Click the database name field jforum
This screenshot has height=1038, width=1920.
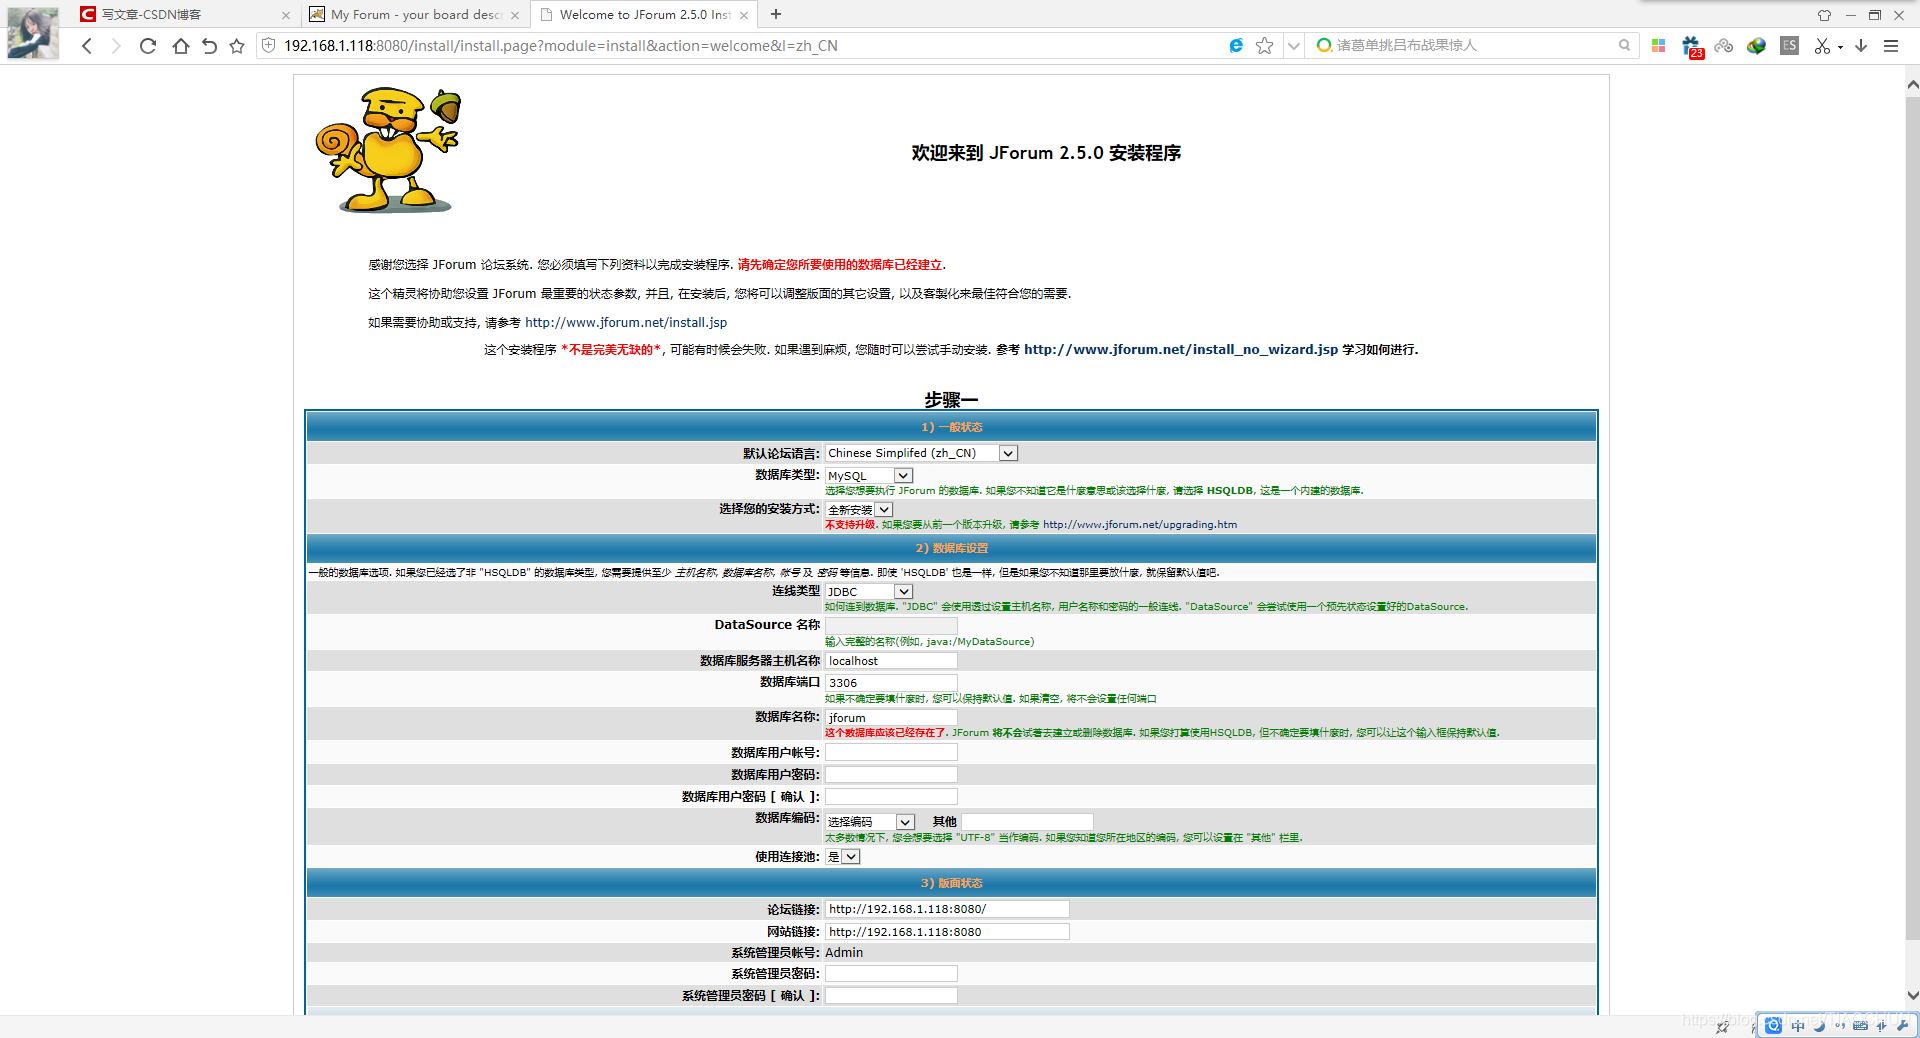tap(891, 718)
